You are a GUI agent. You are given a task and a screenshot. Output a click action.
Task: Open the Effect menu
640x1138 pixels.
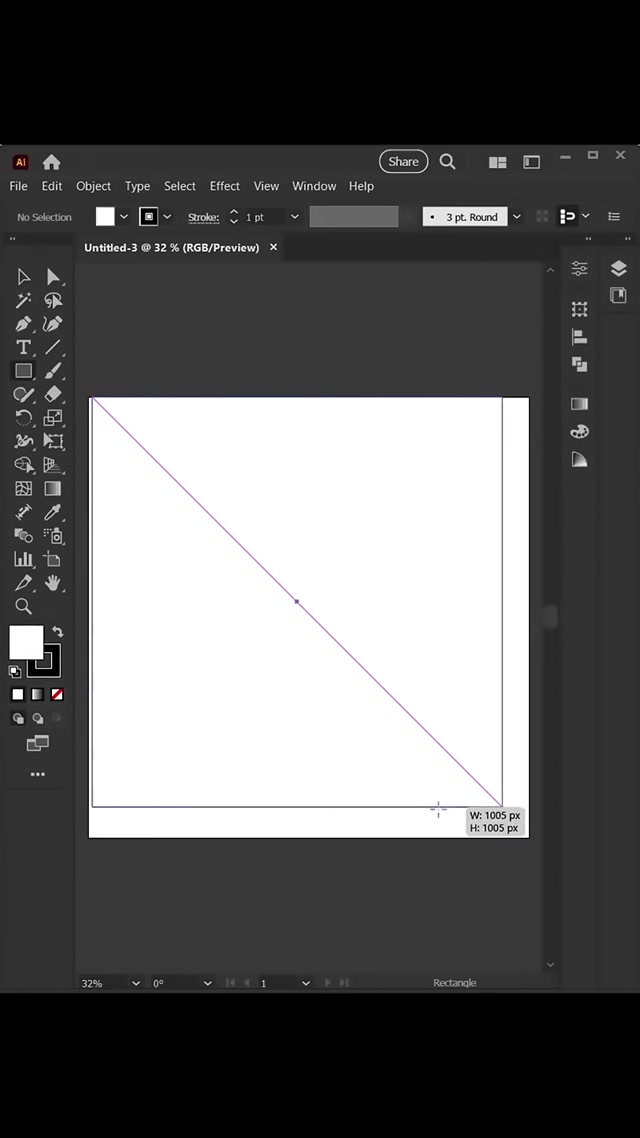tap(224, 186)
